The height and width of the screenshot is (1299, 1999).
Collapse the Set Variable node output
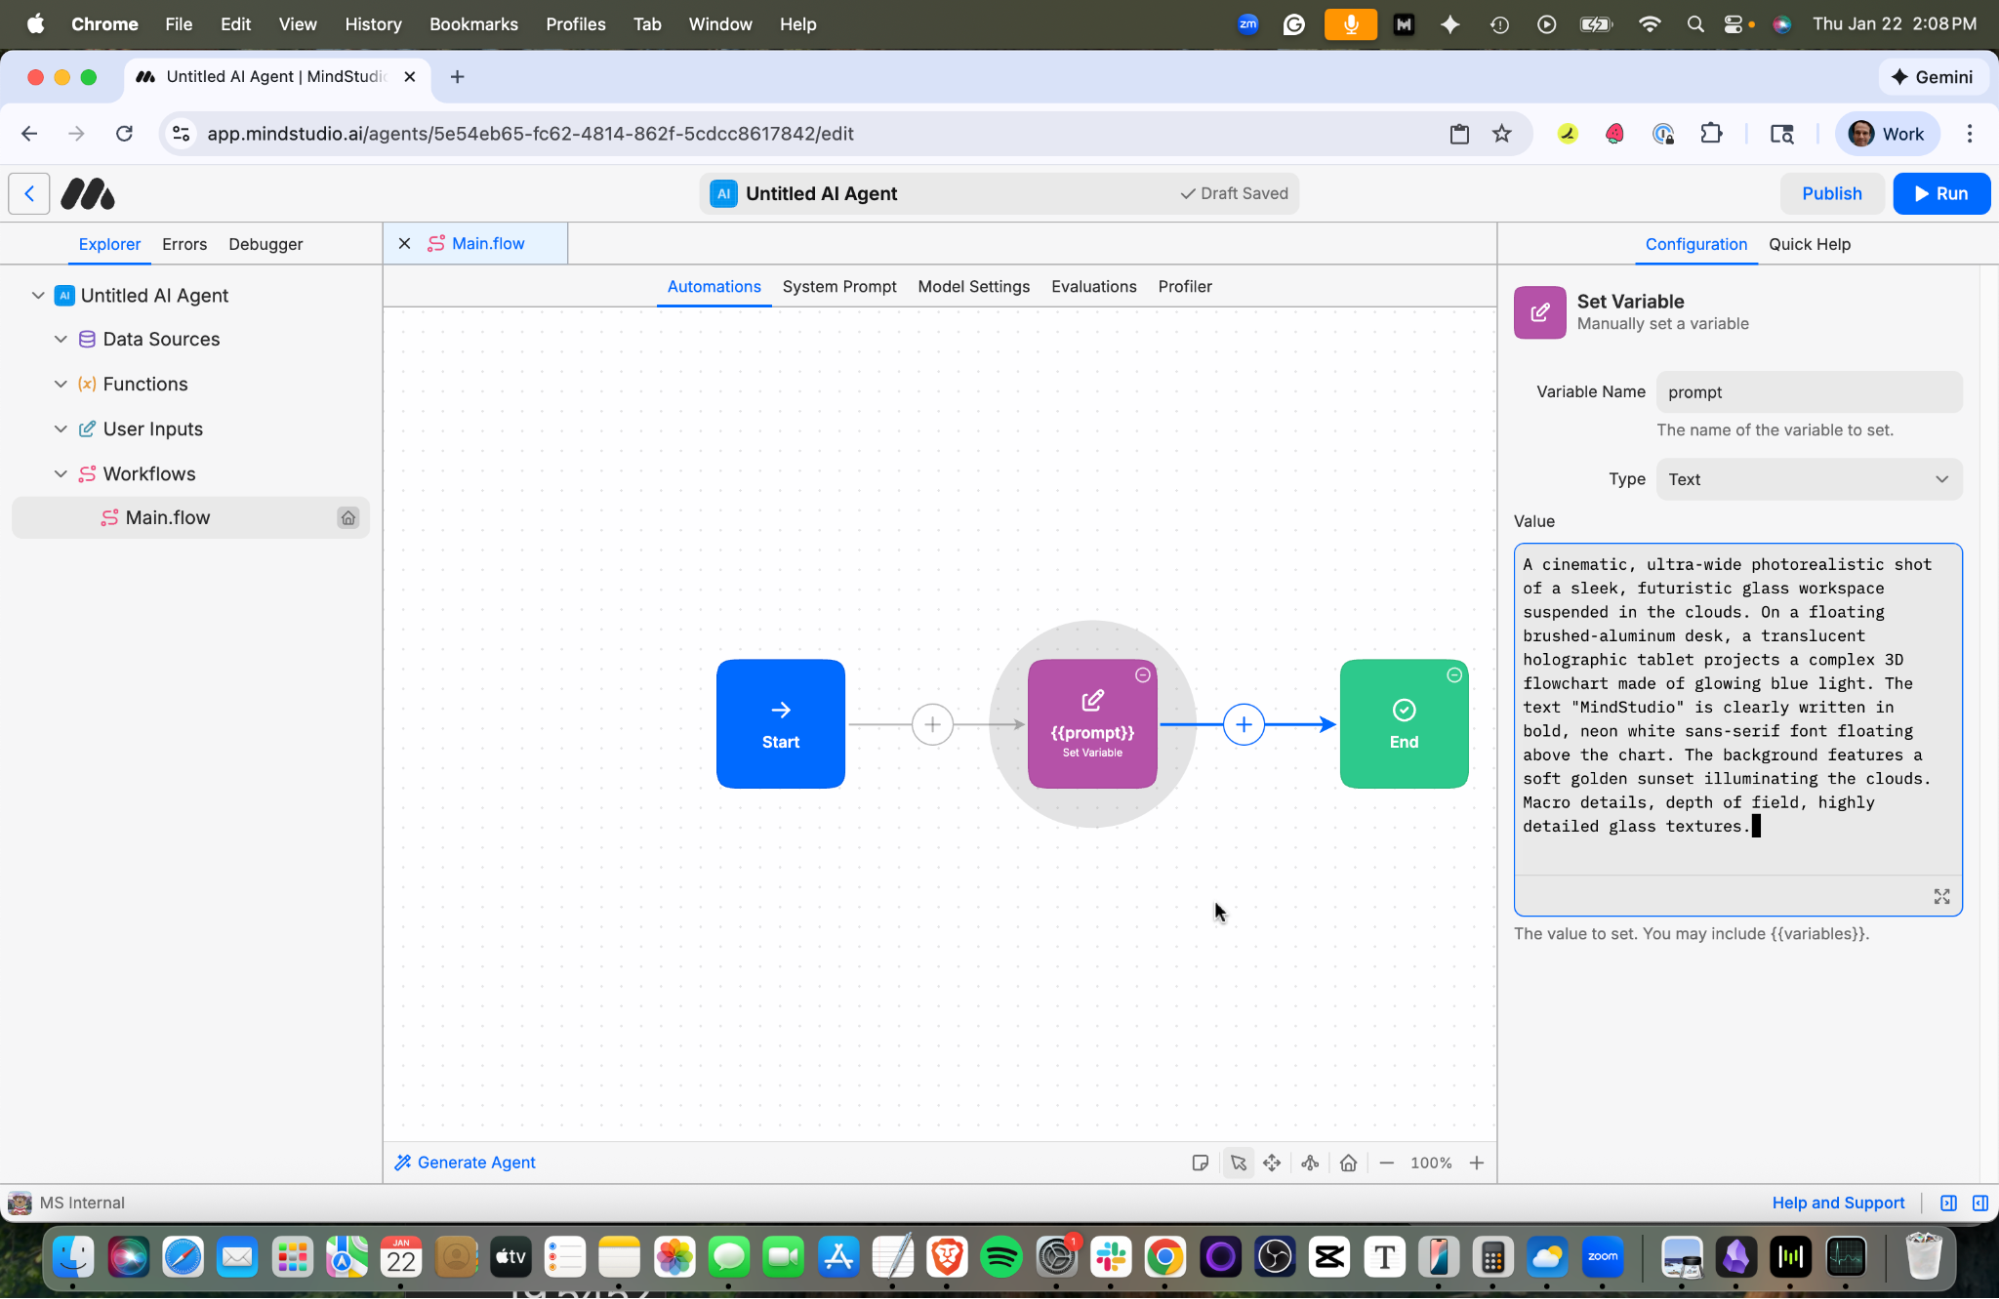[x=1142, y=675]
